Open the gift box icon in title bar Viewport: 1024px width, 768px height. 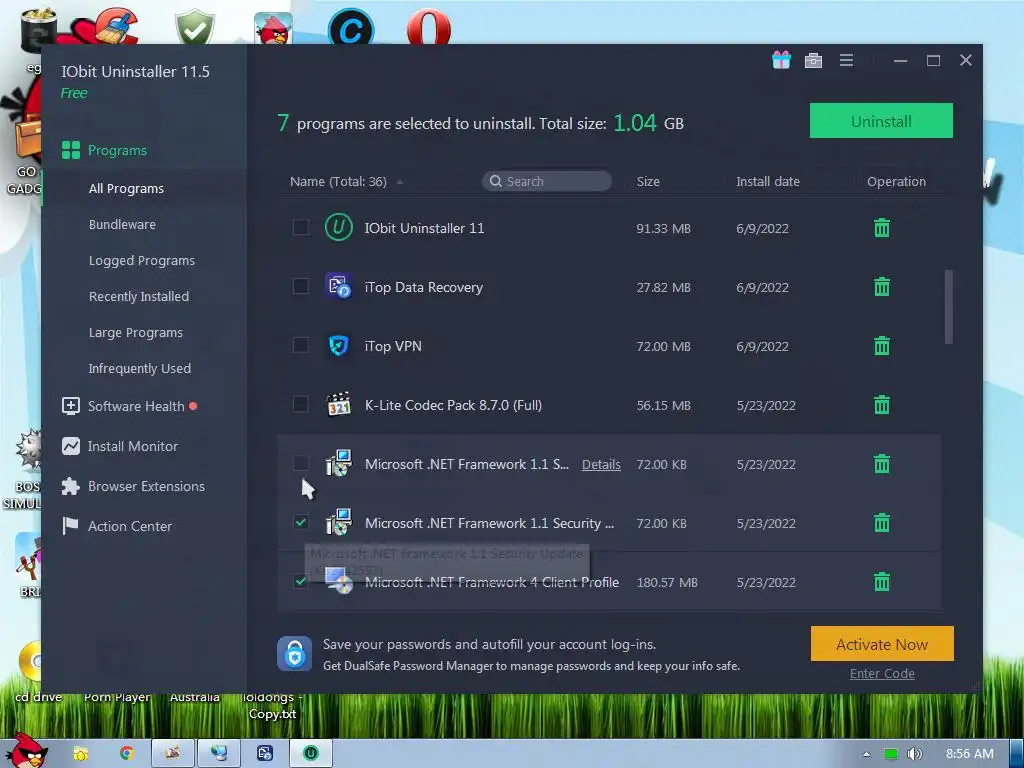(x=781, y=60)
